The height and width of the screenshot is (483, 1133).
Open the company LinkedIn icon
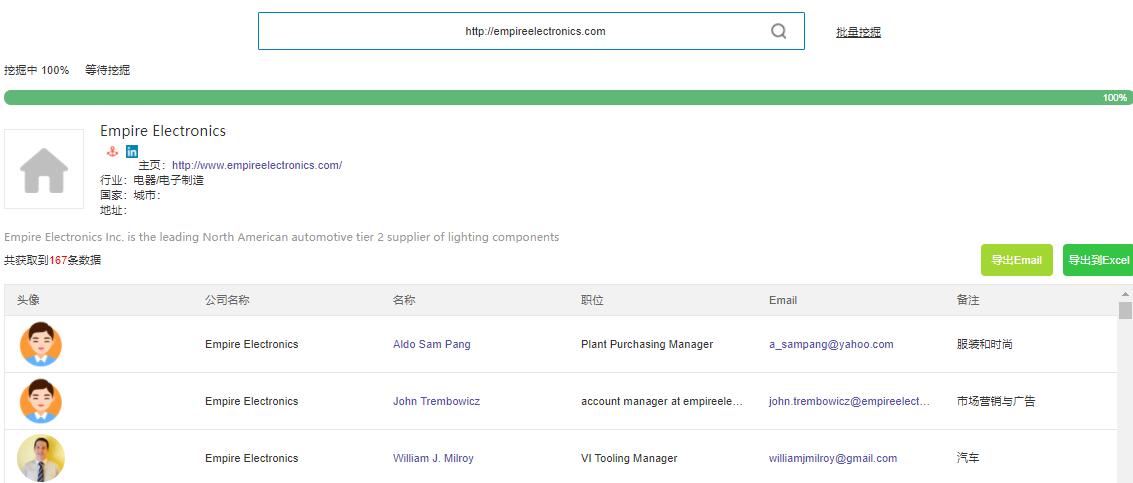click(132, 152)
